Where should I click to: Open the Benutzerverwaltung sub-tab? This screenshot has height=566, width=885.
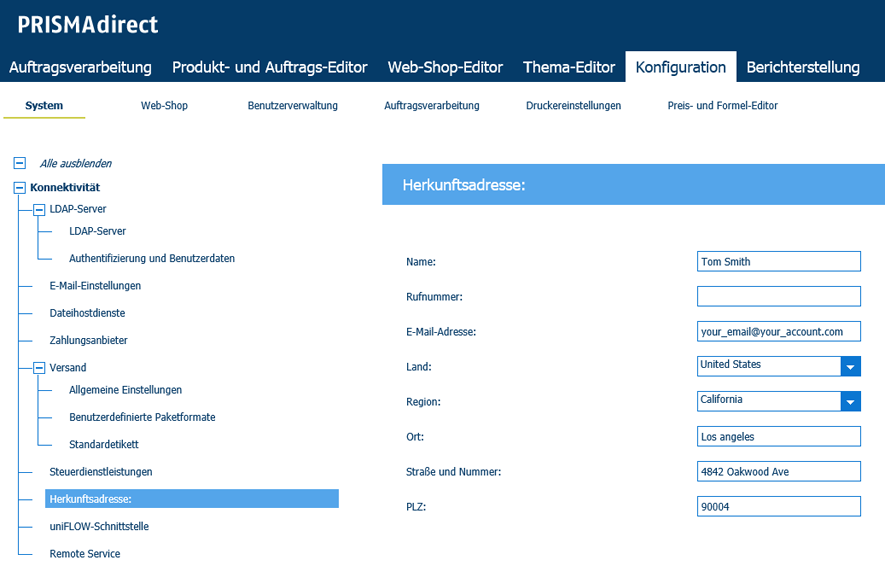[292, 106]
